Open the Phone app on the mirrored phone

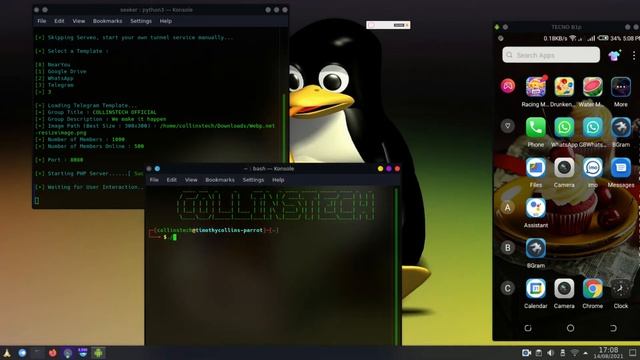click(535, 127)
